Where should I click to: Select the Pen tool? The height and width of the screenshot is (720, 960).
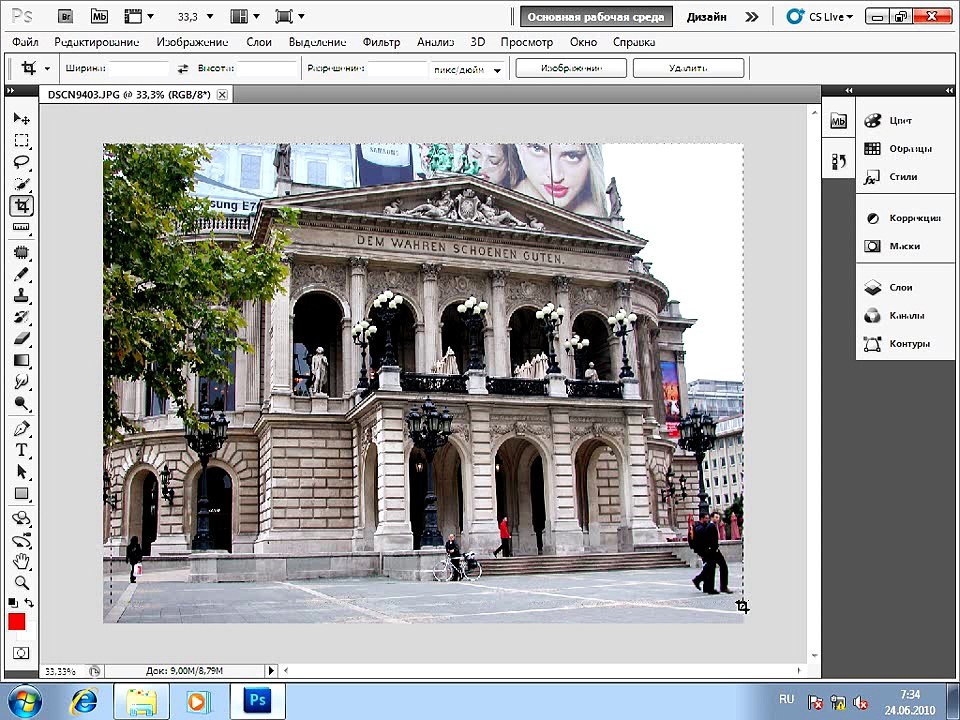pyautogui.click(x=21, y=428)
